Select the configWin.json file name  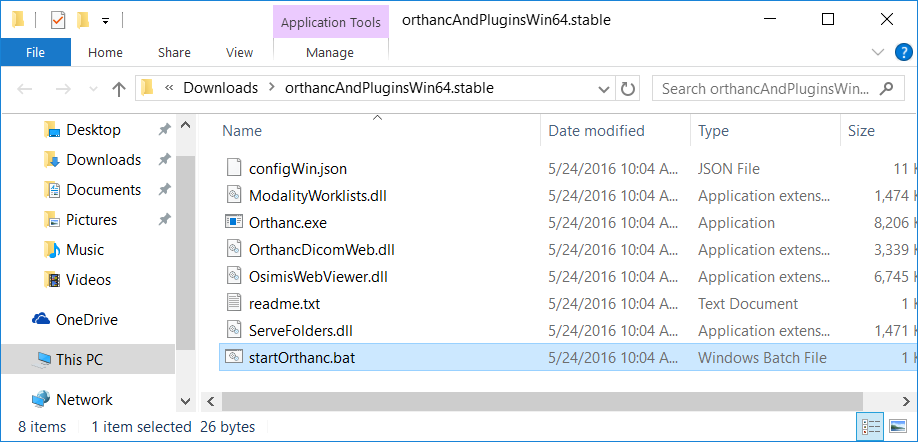[297, 169]
